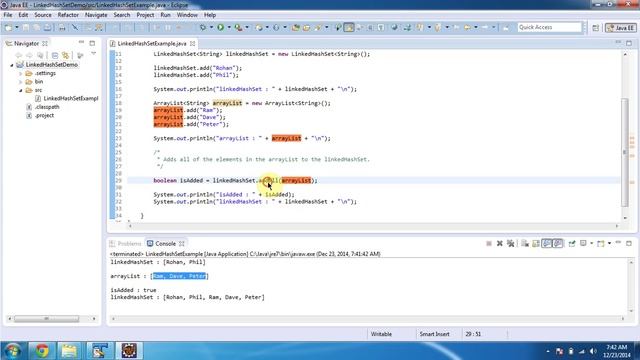
Task: Expand the bin folder
Action: pos(20,82)
